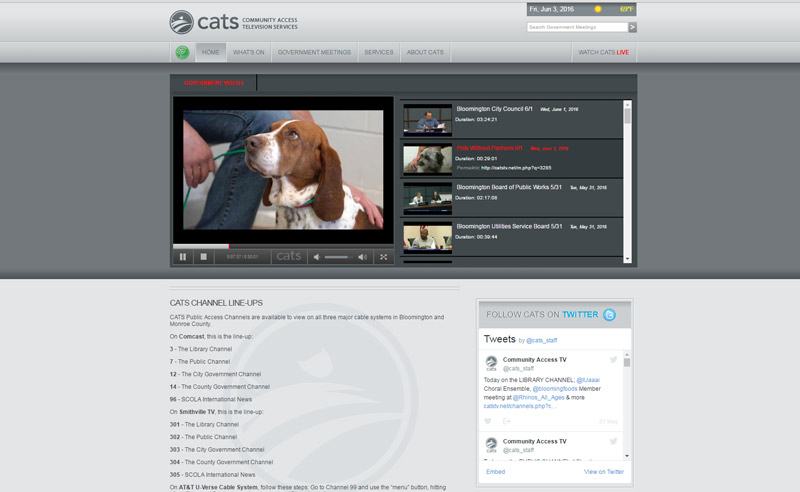Screen dimensions: 800x492
Task: Open catstv.net/channels.php link in tweet
Action: pos(520,406)
